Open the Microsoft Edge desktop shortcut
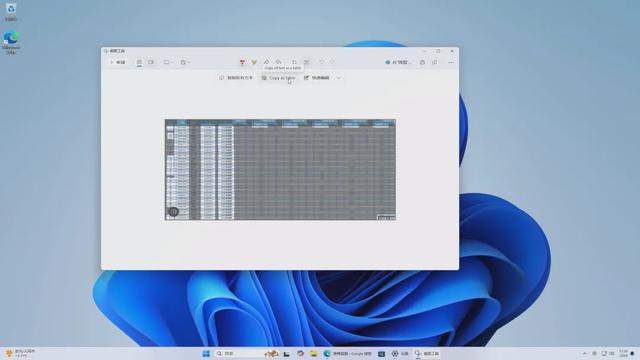 coord(11,42)
